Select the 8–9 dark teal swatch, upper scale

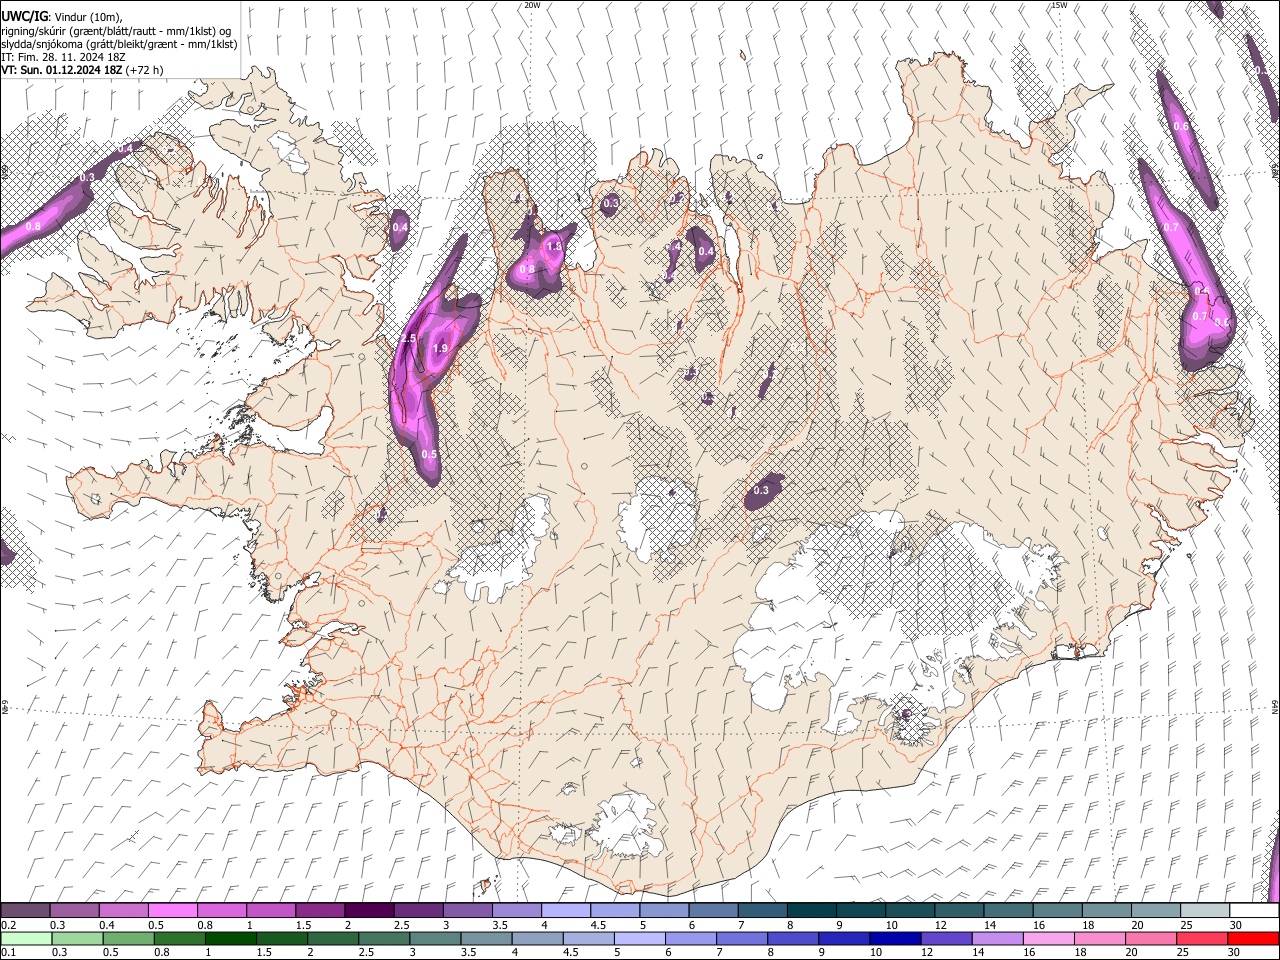click(x=811, y=911)
